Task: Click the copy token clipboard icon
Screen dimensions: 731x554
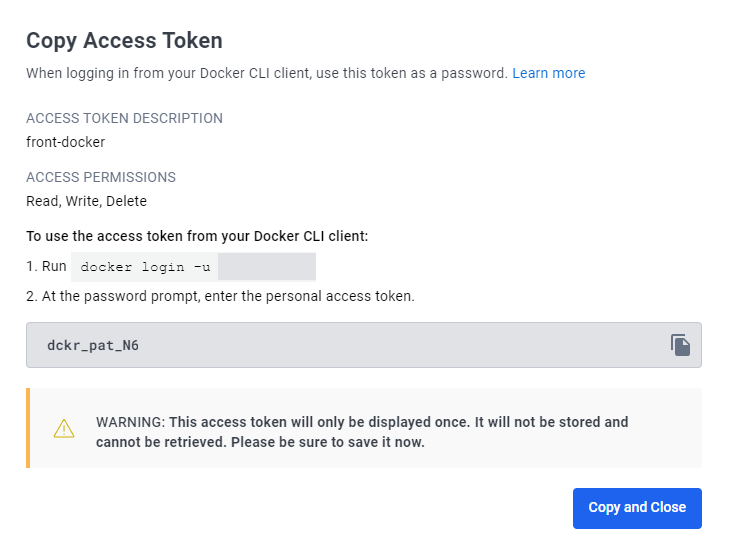Action: point(680,345)
